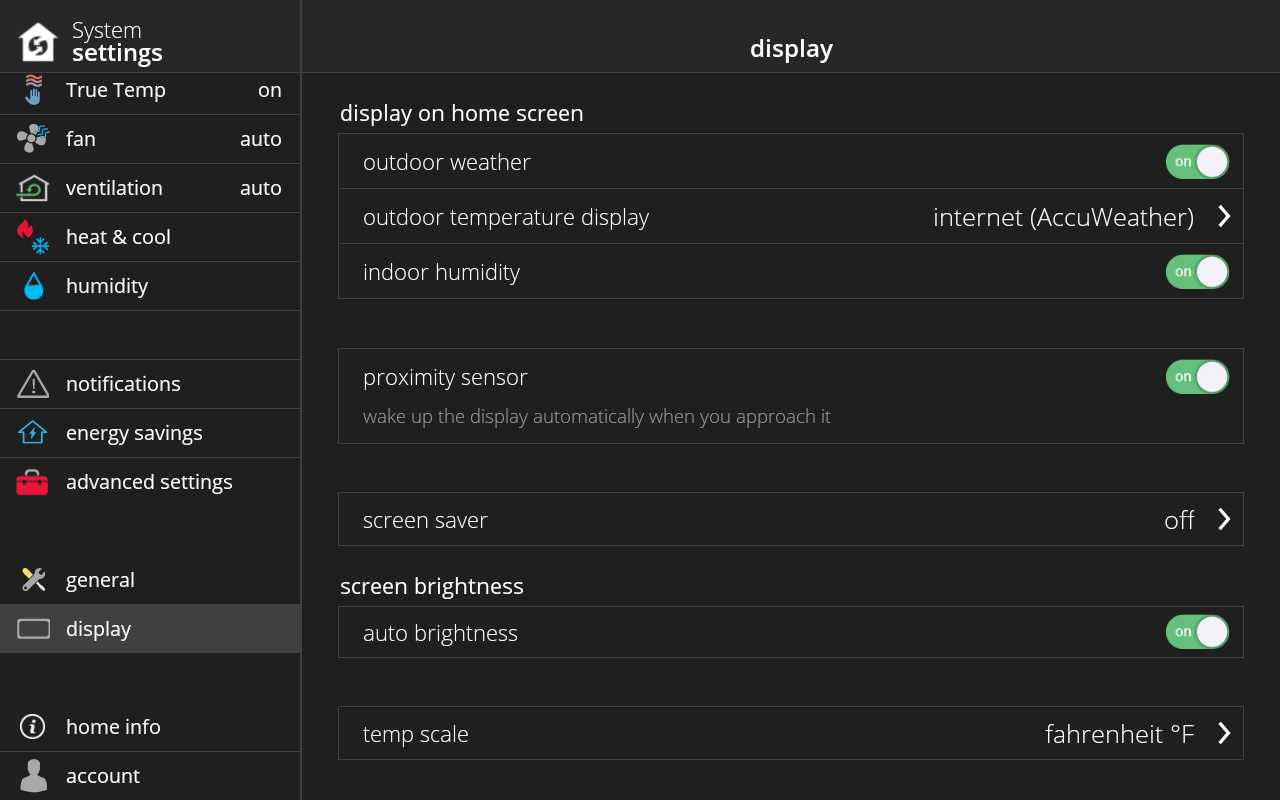Expand outdoor temperature display chevron
1280x800 pixels.
(x=1224, y=216)
